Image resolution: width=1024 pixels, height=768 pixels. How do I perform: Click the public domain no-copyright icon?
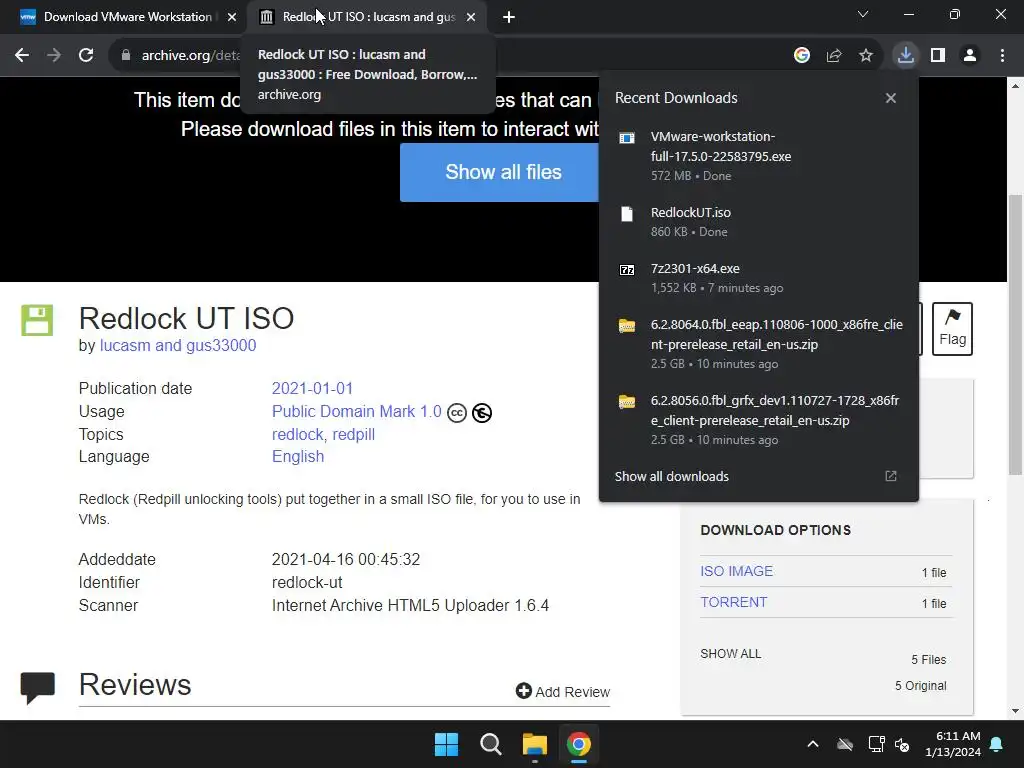click(x=482, y=413)
